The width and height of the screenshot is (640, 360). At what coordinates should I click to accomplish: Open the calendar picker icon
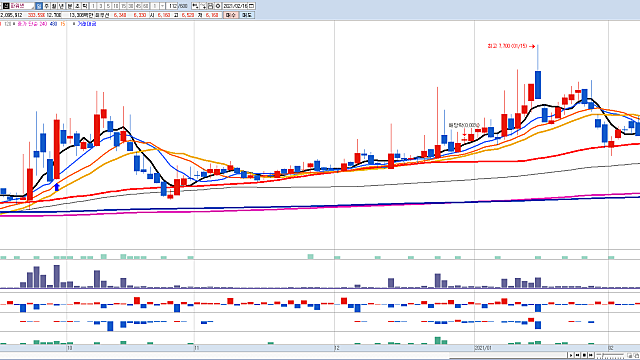pyautogui.click(x=251, y=6)
